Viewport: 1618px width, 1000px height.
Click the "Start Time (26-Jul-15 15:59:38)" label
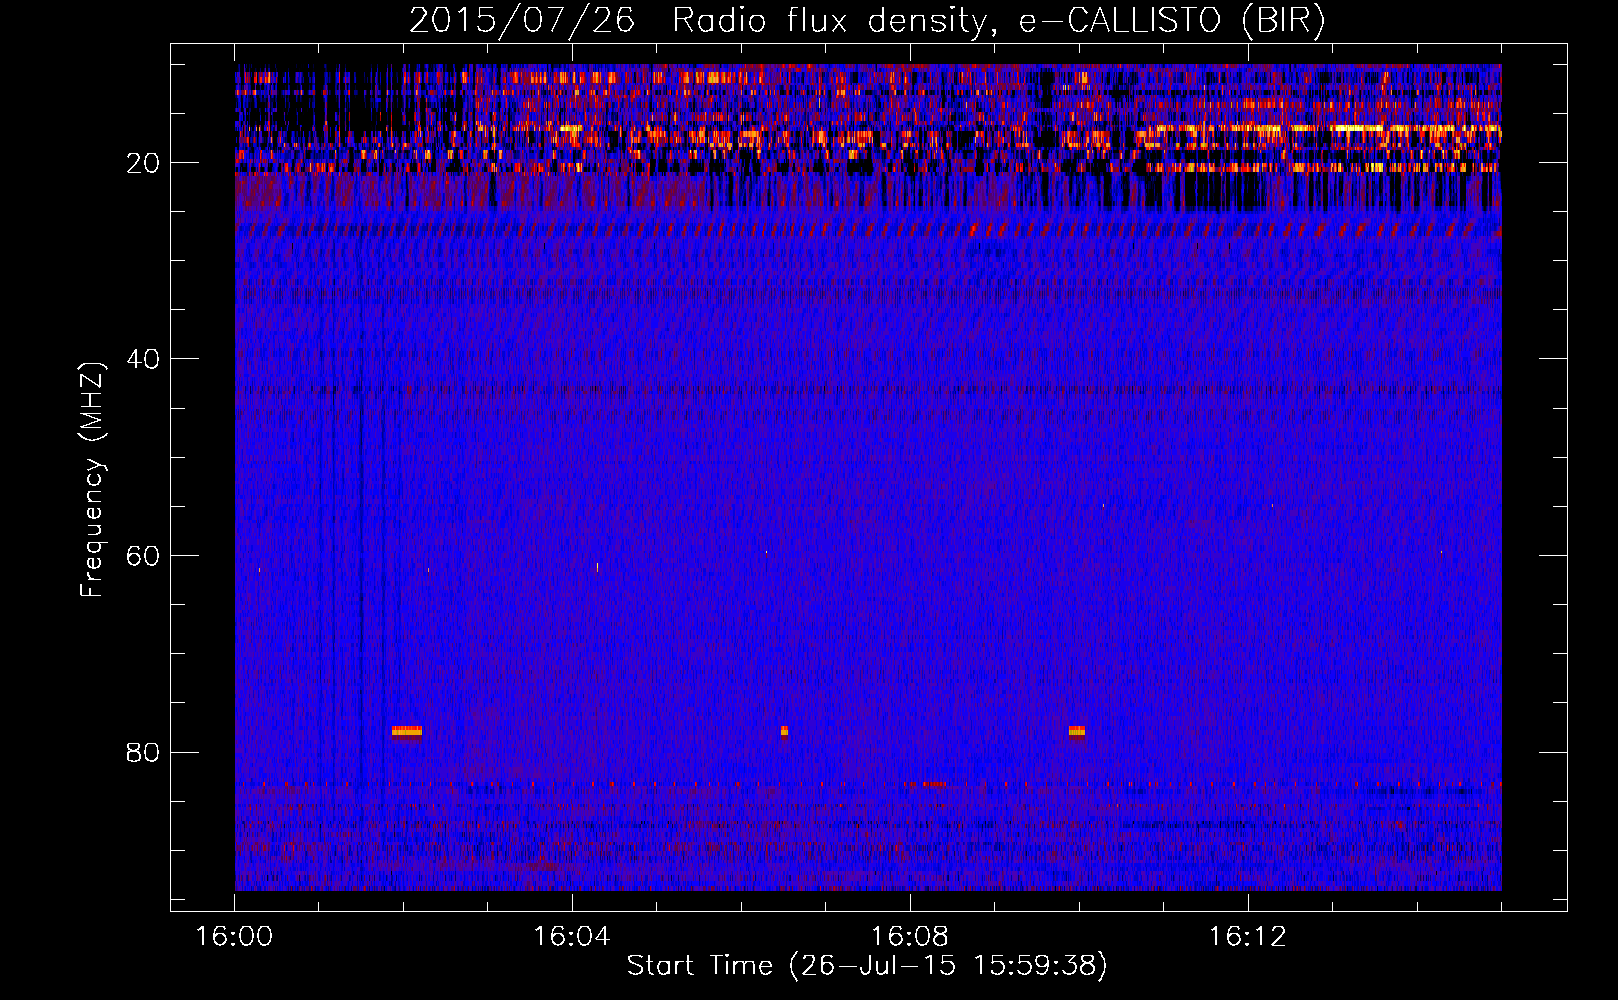pos(867,966)
